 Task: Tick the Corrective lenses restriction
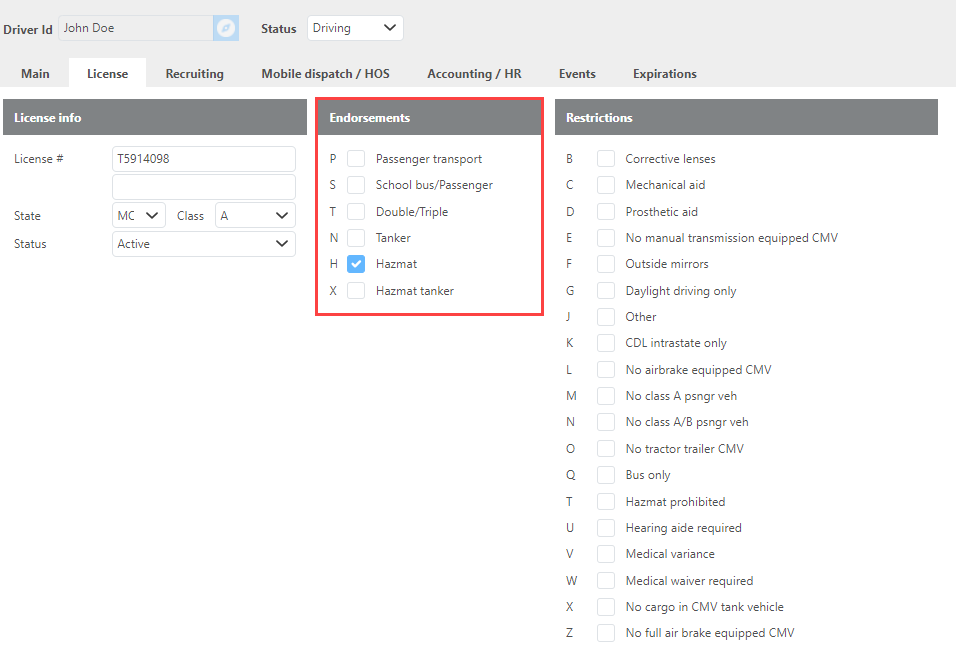(606, 159)
